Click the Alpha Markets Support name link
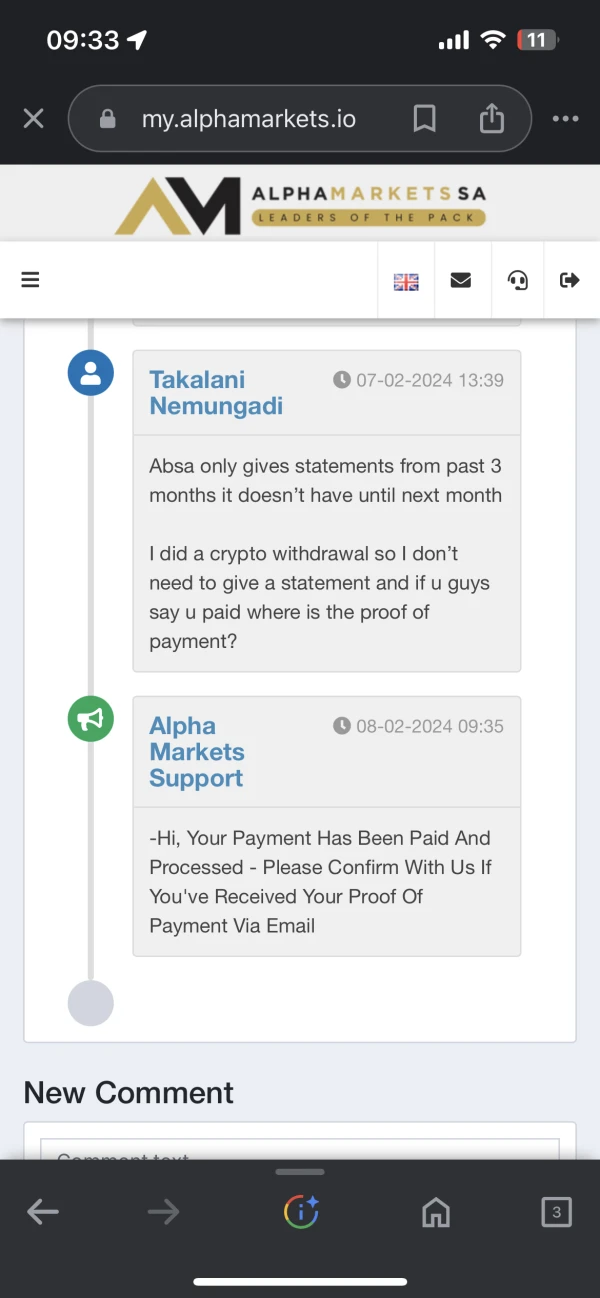600x1298 pixels. pos(196,752)
